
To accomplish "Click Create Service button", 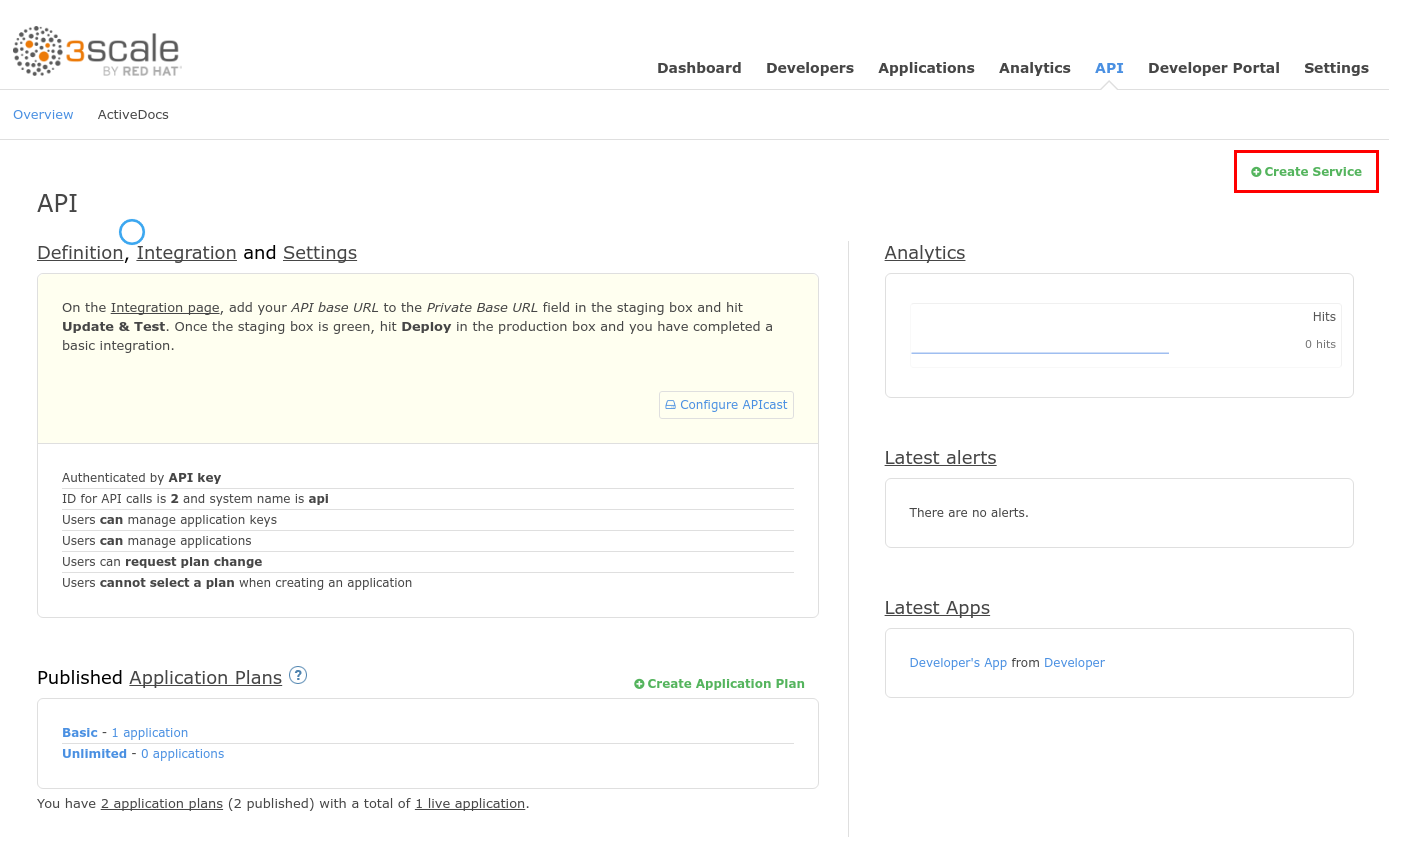I will [1306, 172].
